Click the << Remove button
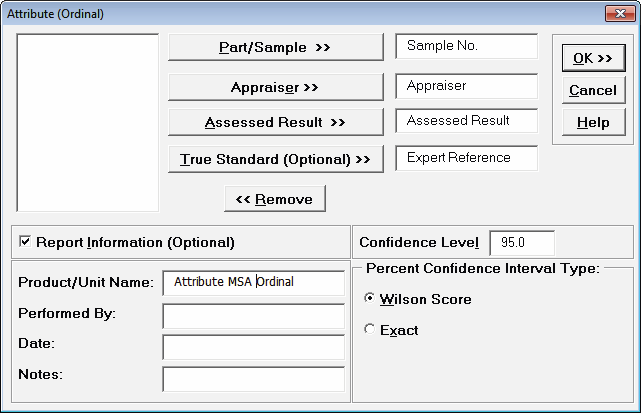This screenshot has width=641, height=413. coord(275,199)
